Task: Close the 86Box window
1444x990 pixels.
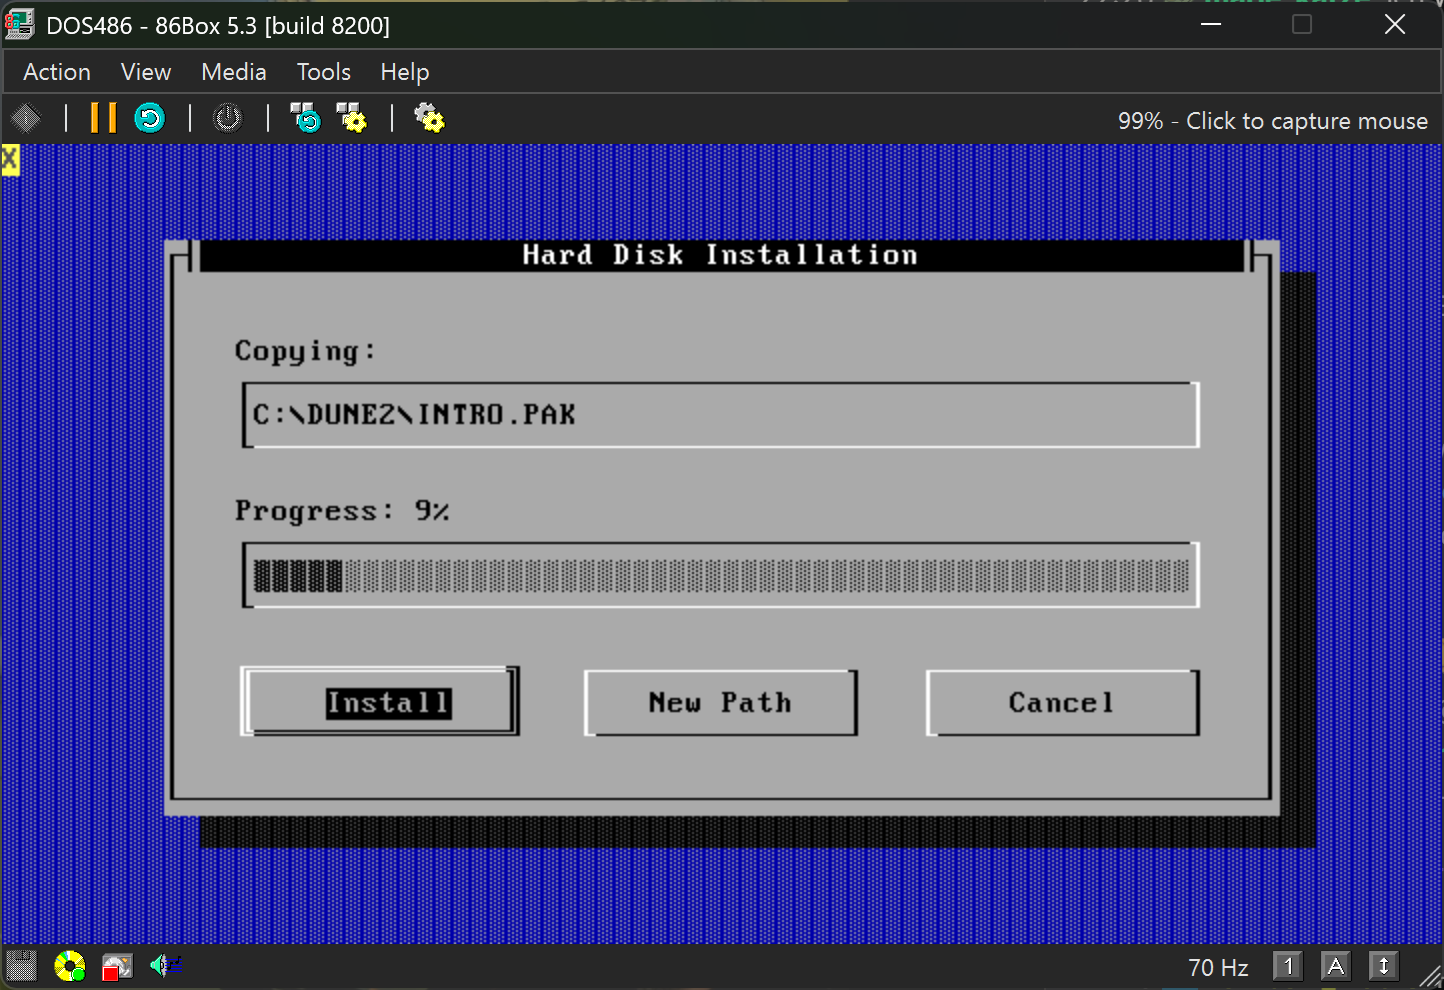Action: (1395, 24)
